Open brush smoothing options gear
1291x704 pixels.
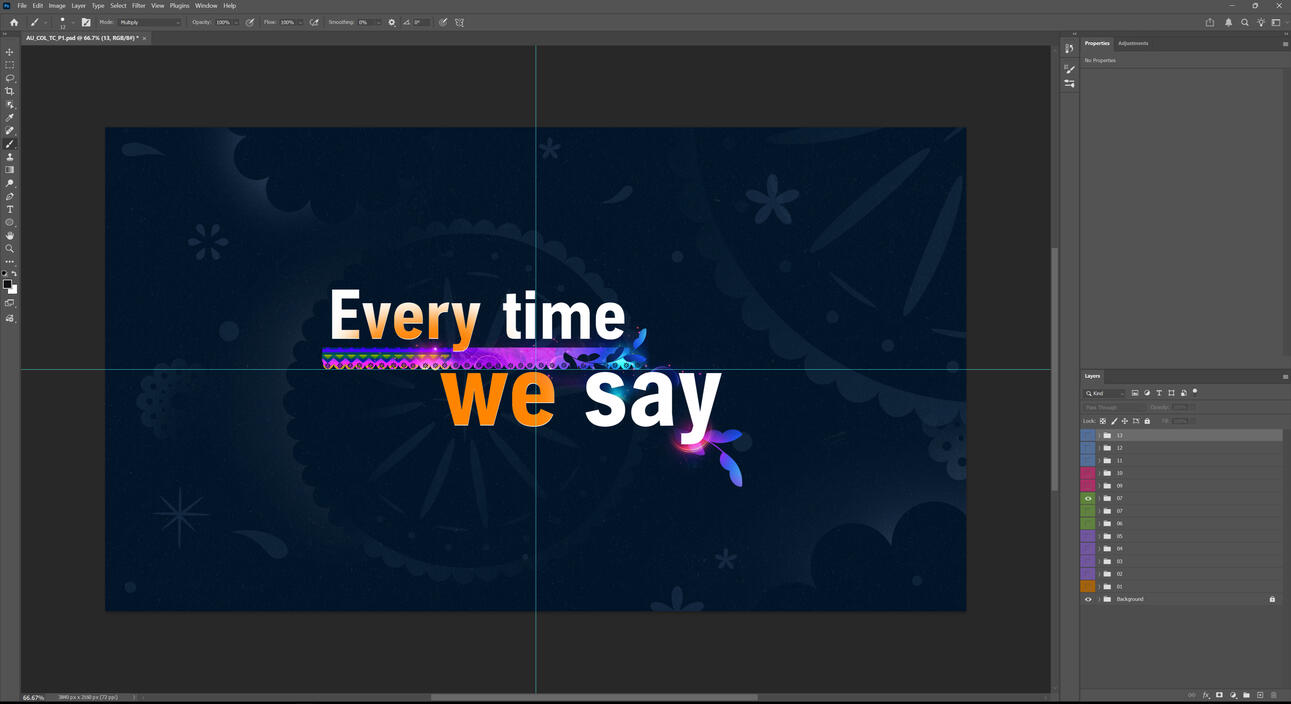391,22
